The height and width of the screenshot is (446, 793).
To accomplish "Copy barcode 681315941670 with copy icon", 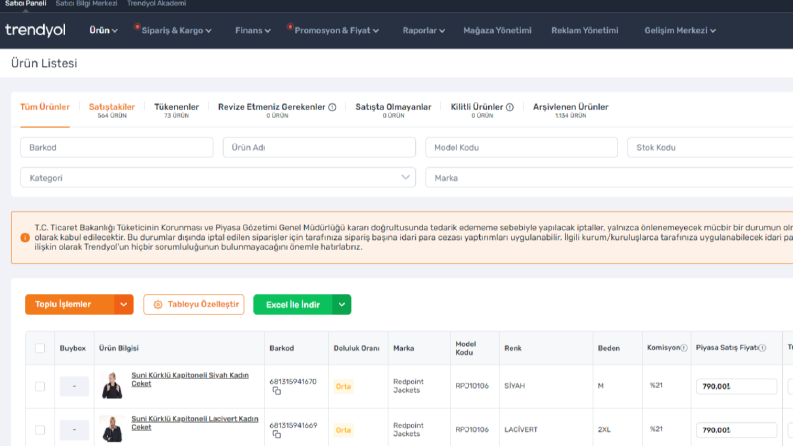I will click(277, 391).
